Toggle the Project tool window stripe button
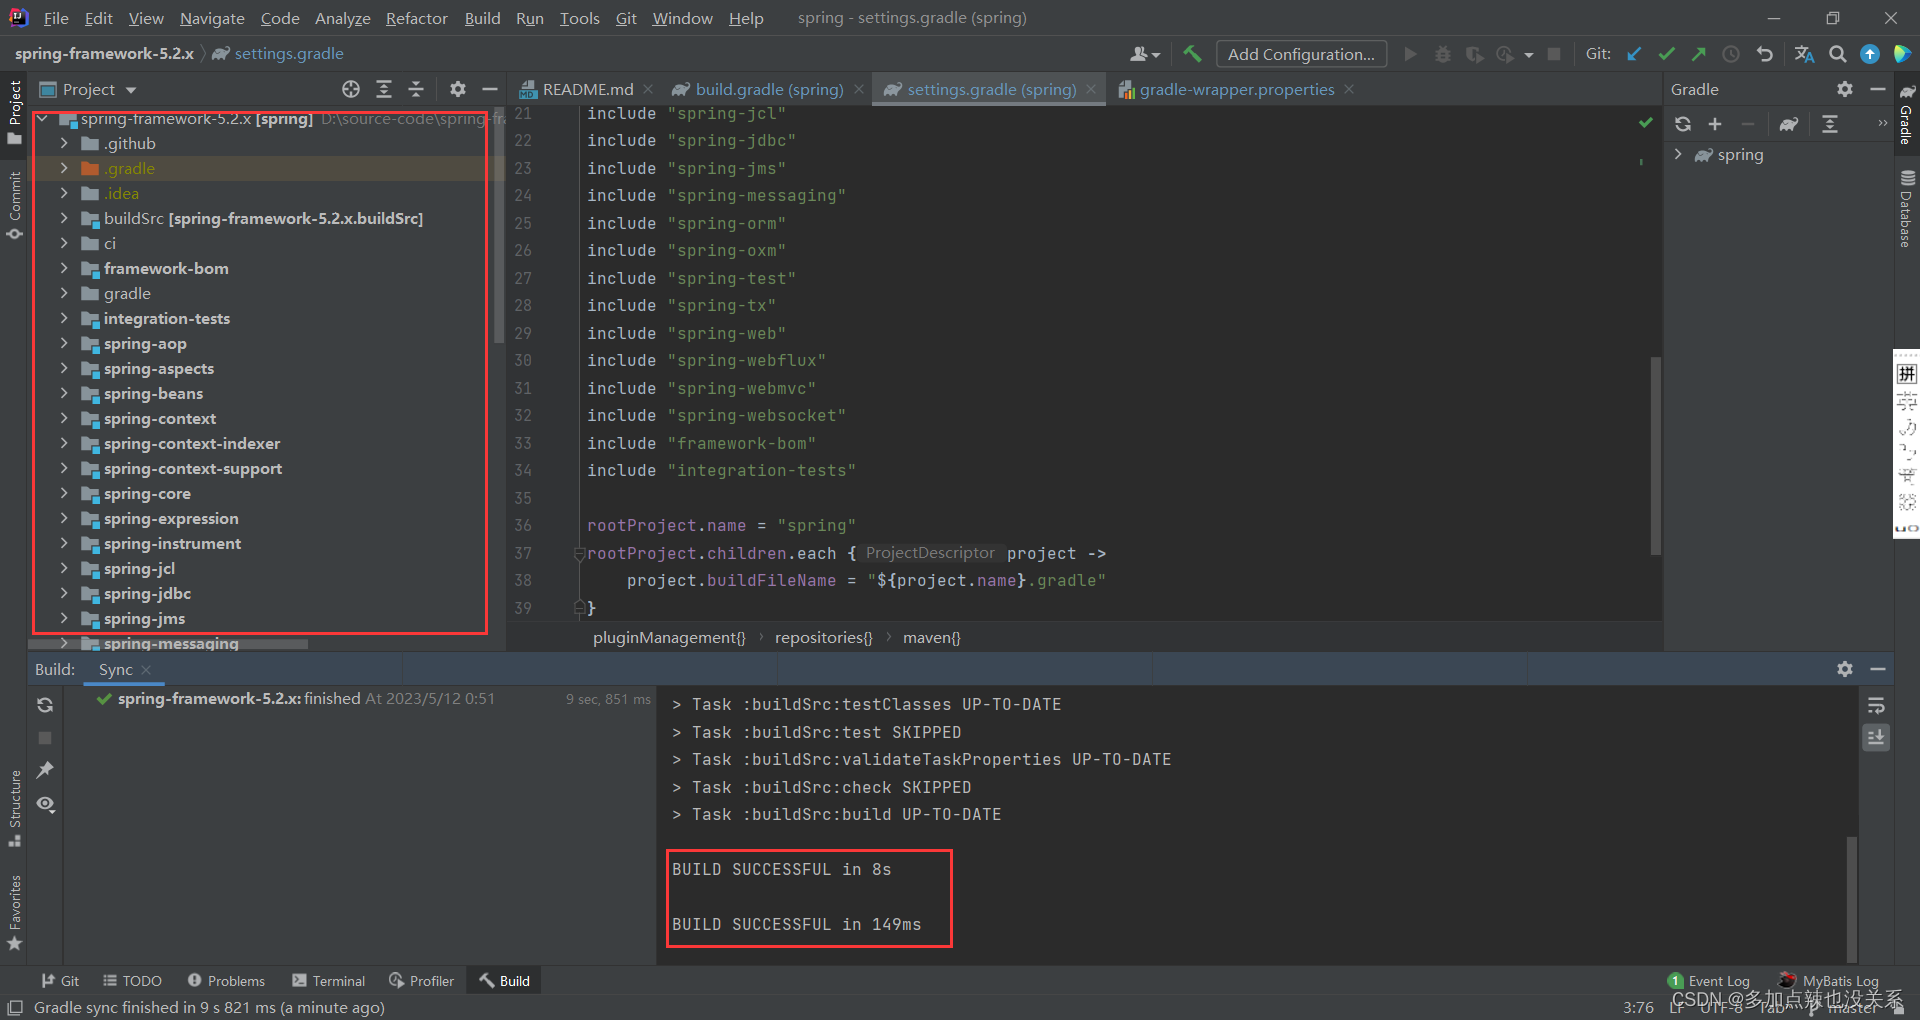 (x=14, y=111)
